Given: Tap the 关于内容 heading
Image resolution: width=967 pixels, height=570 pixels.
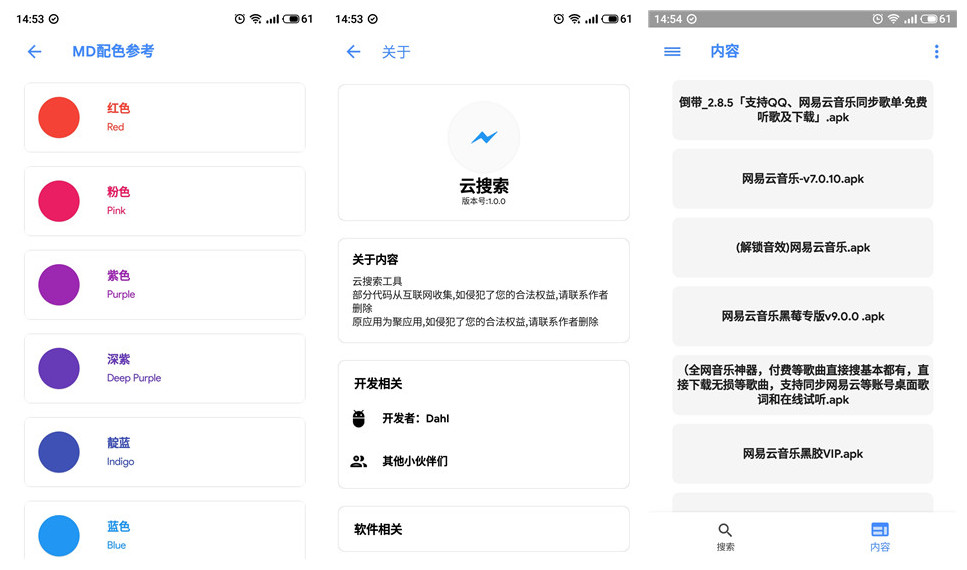Looking at the screenshot, I should click(375, 260).
